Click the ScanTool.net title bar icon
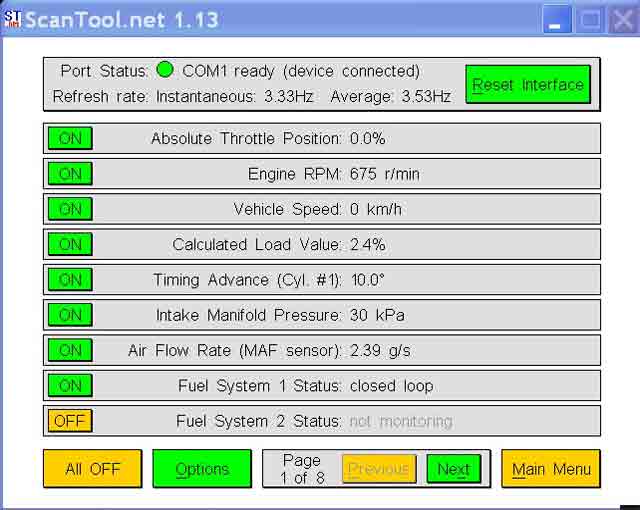The height and width of the screenshot is (510, 640). [13, 19]
